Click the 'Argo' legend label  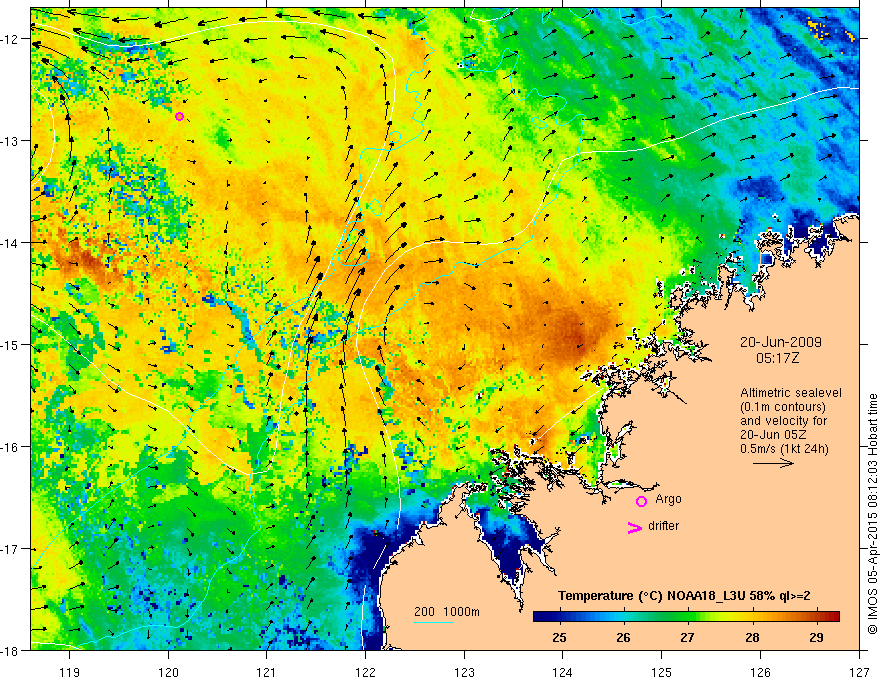point(668,499)
